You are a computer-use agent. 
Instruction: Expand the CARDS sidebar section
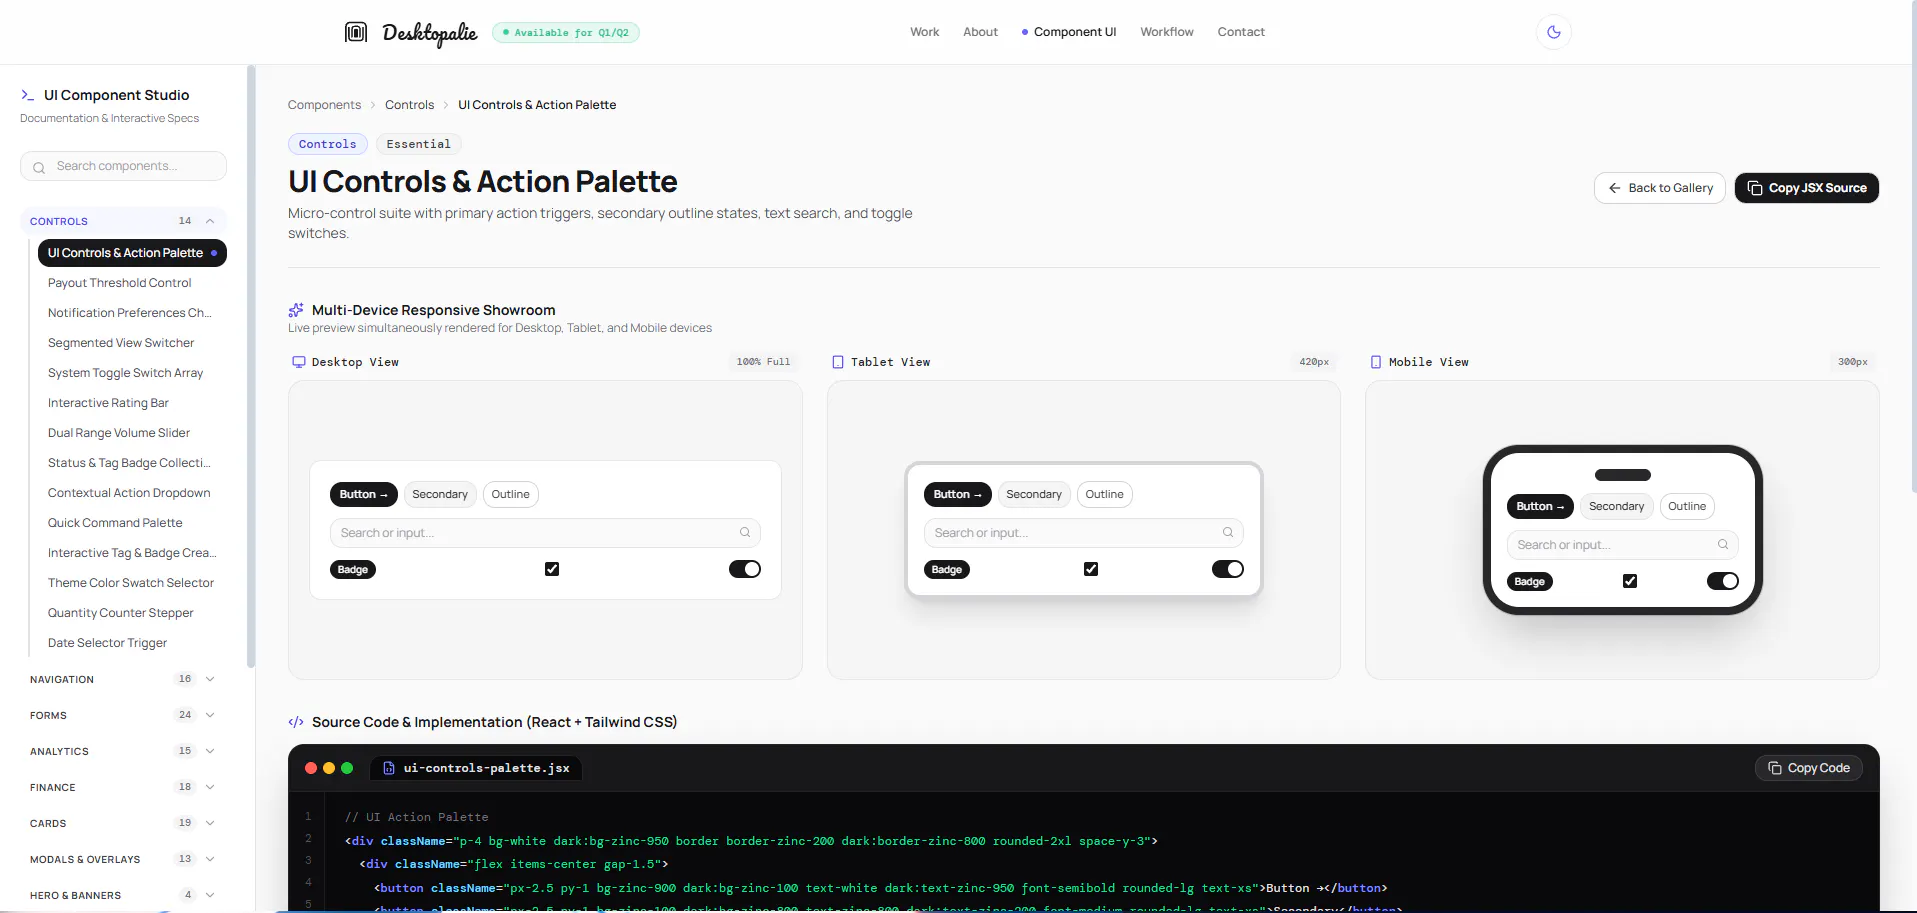[124, 823]
